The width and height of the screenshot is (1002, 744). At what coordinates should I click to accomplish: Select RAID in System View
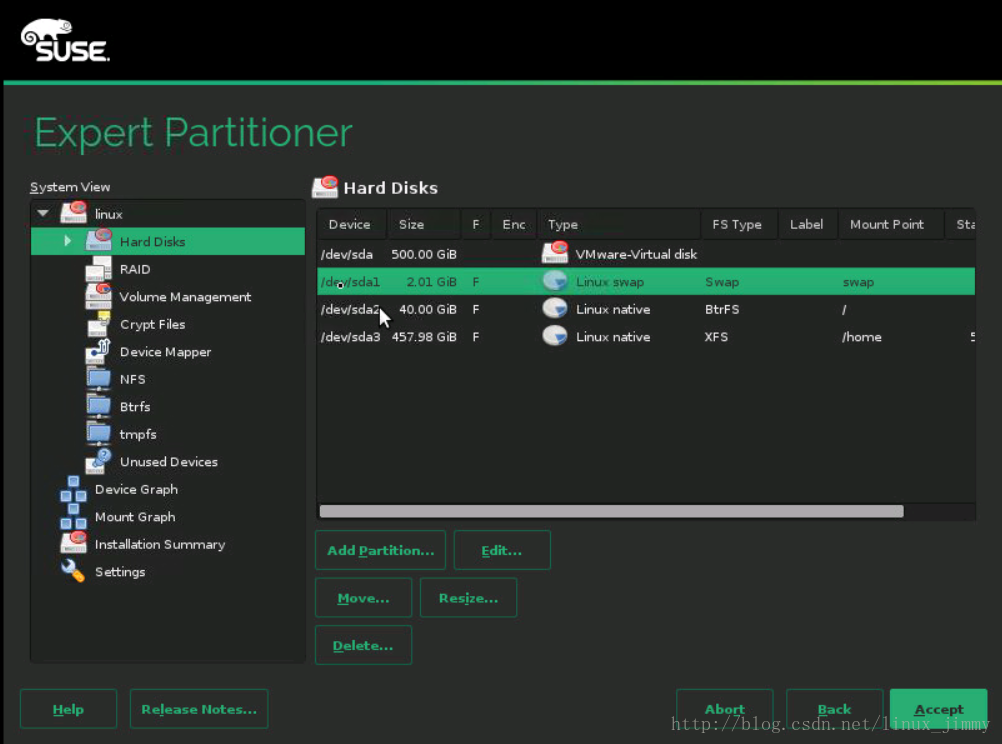pos(135,269)
